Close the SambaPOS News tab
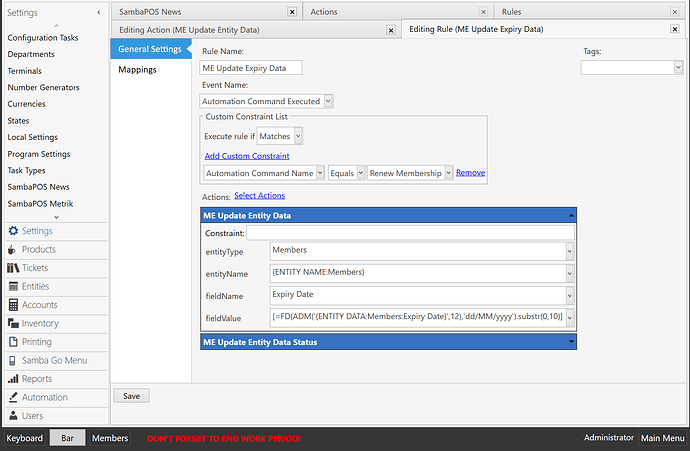690x451 pixels. (292, 12)
